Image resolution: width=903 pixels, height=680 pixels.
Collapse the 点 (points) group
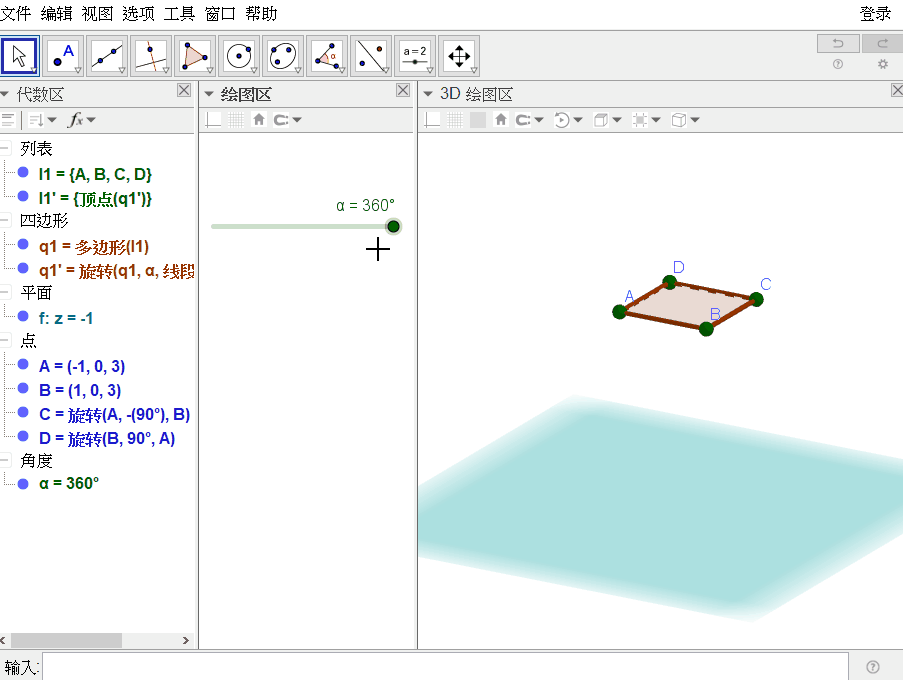click(x=5, y=340)
